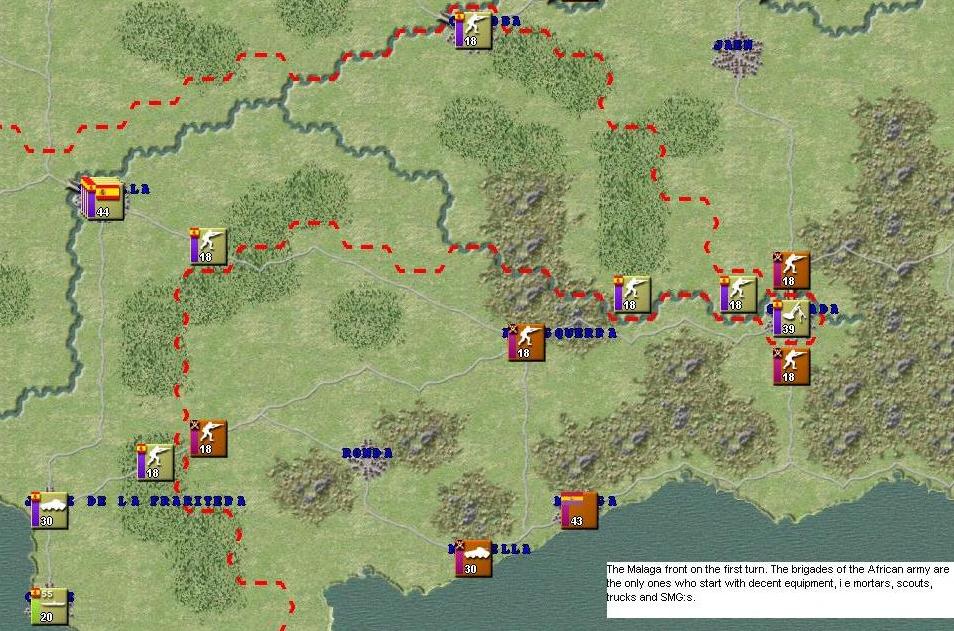
Task: Select tan infantry unit above Jerez de la Frontera label
Action: [155, 462]
